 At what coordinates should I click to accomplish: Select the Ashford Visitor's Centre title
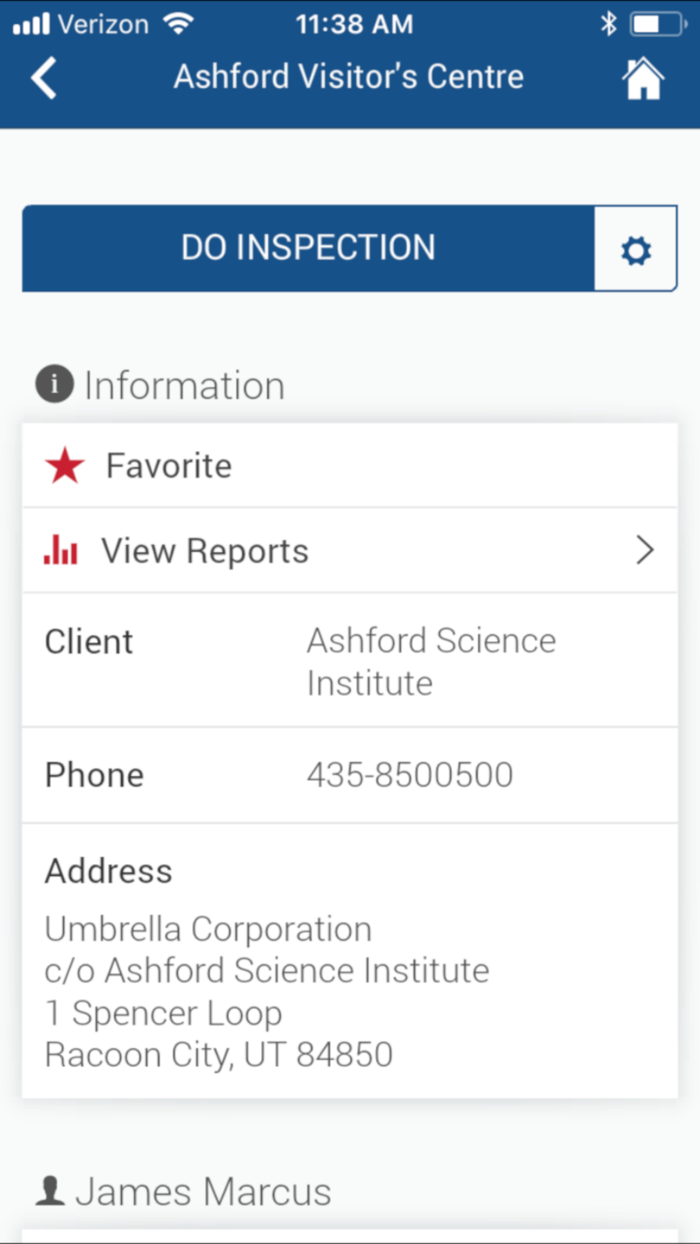pos(348,77)
